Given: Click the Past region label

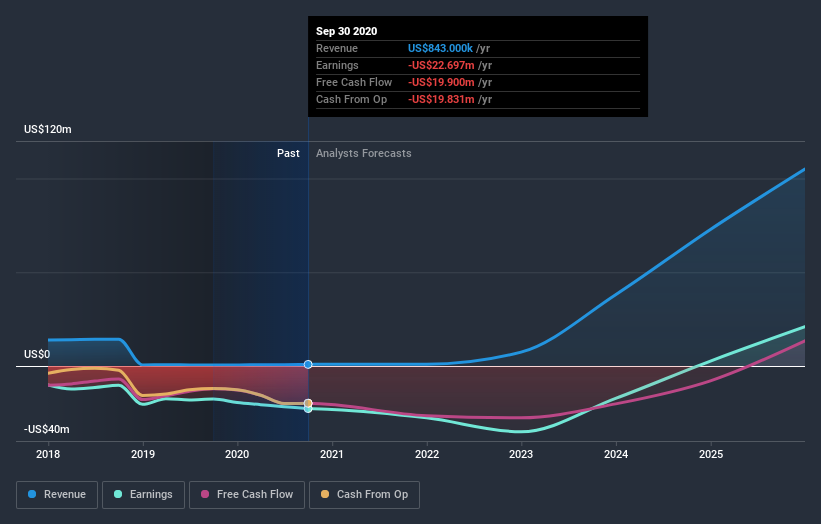Looking at the screenshot, I should 289,153.
